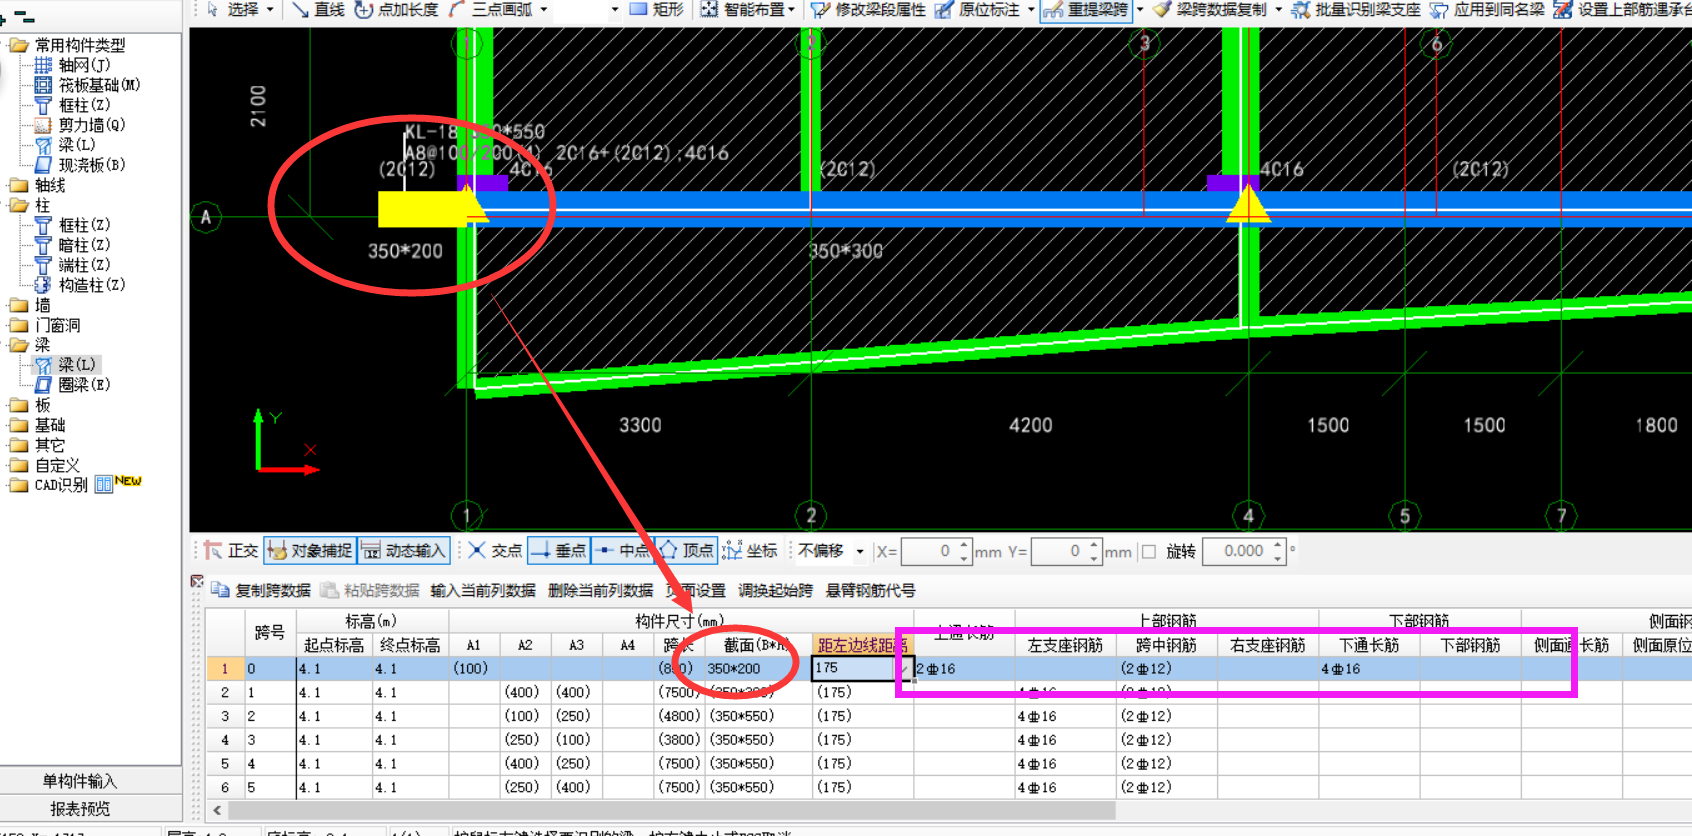Click 删除当前列数据 button
The height and width of the screenshot is (836, 1692).
(x=600, y=590)
